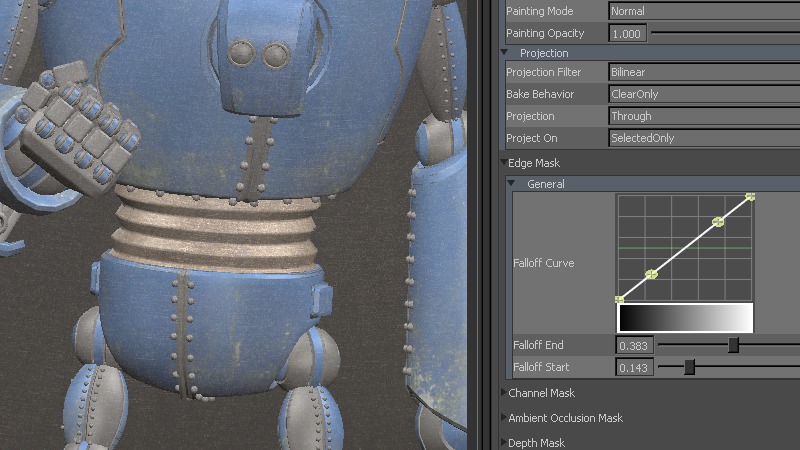Click the Projection Filter label
Viewport: 800px width, 450px height.
tap(543, 72)
